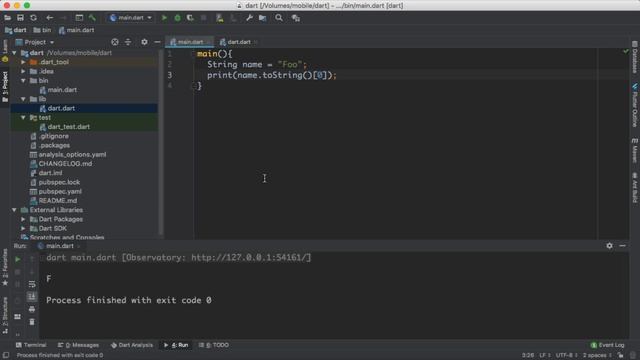
Task: Click the Search Everywhere magnifier icon
Action: 279,18
